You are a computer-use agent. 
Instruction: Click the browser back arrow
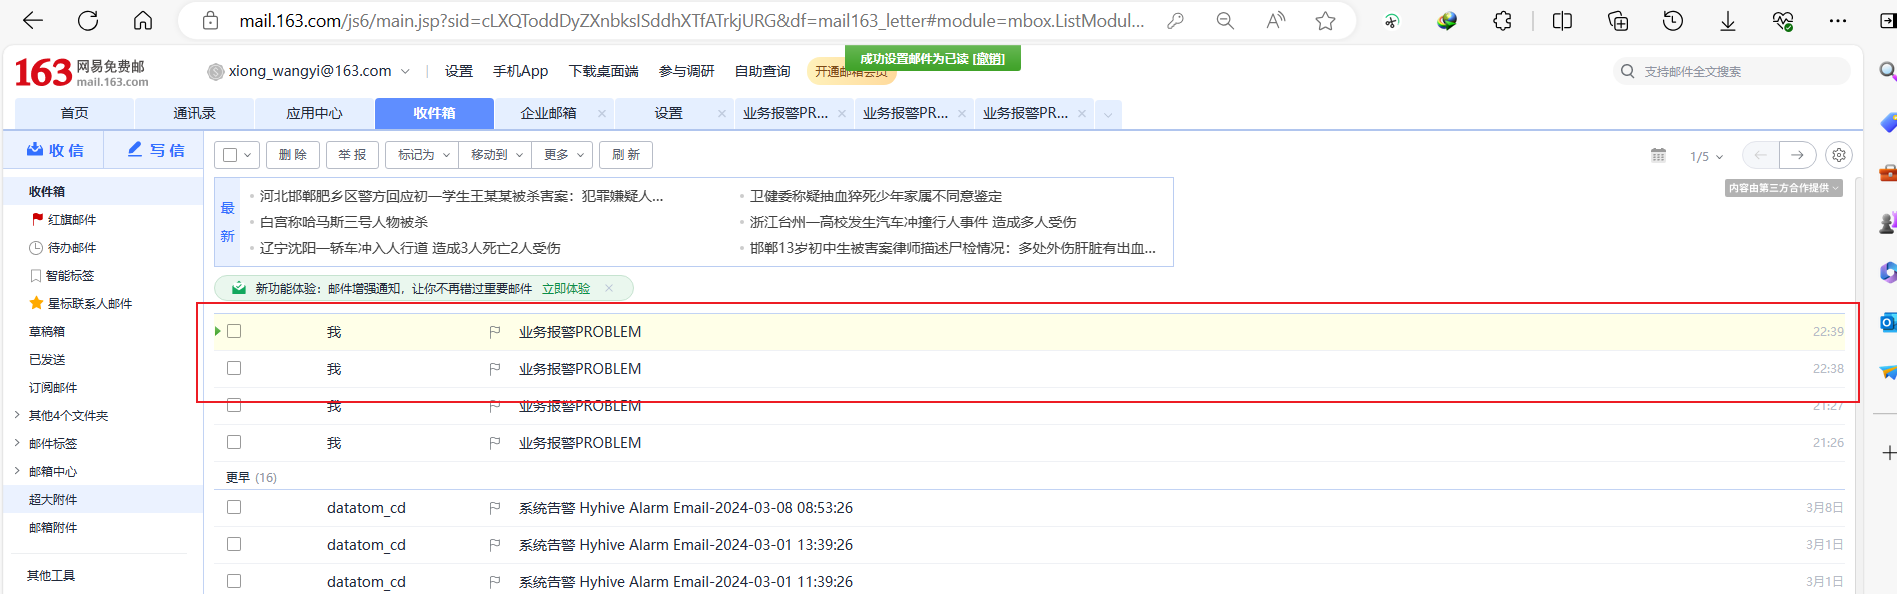point(33,20)
